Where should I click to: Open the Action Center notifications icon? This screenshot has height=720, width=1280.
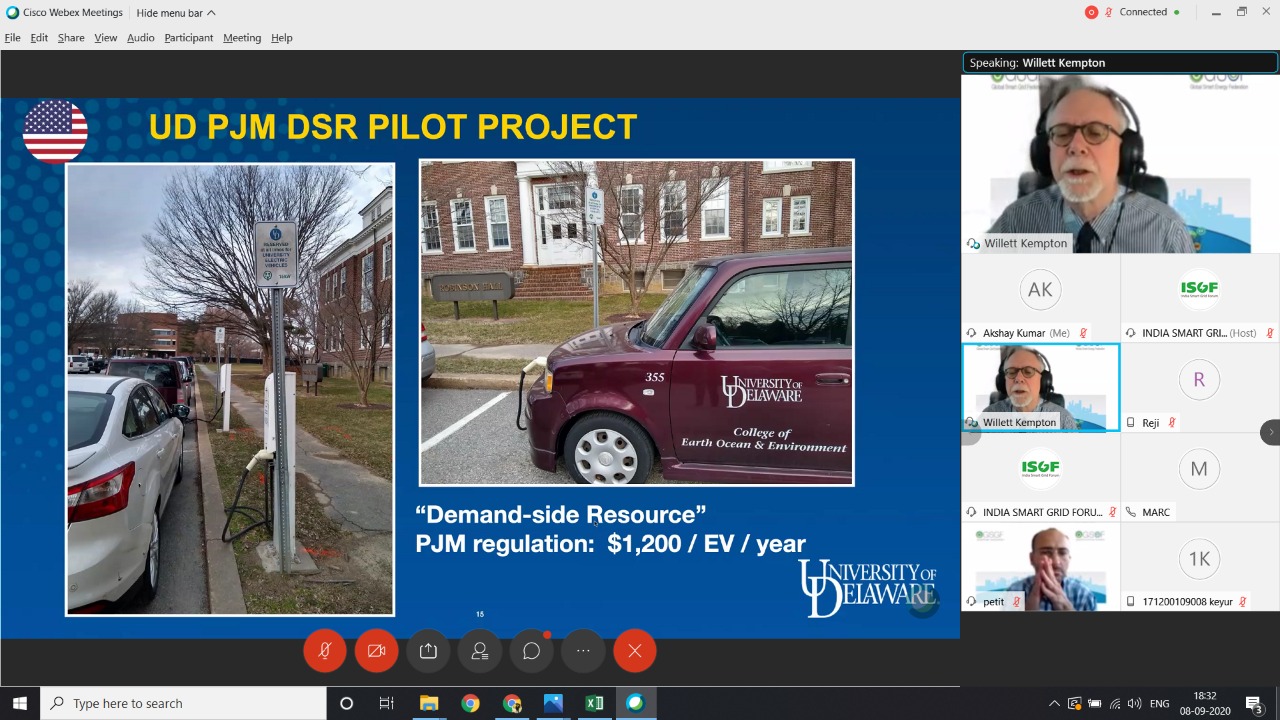point(1254,704)
